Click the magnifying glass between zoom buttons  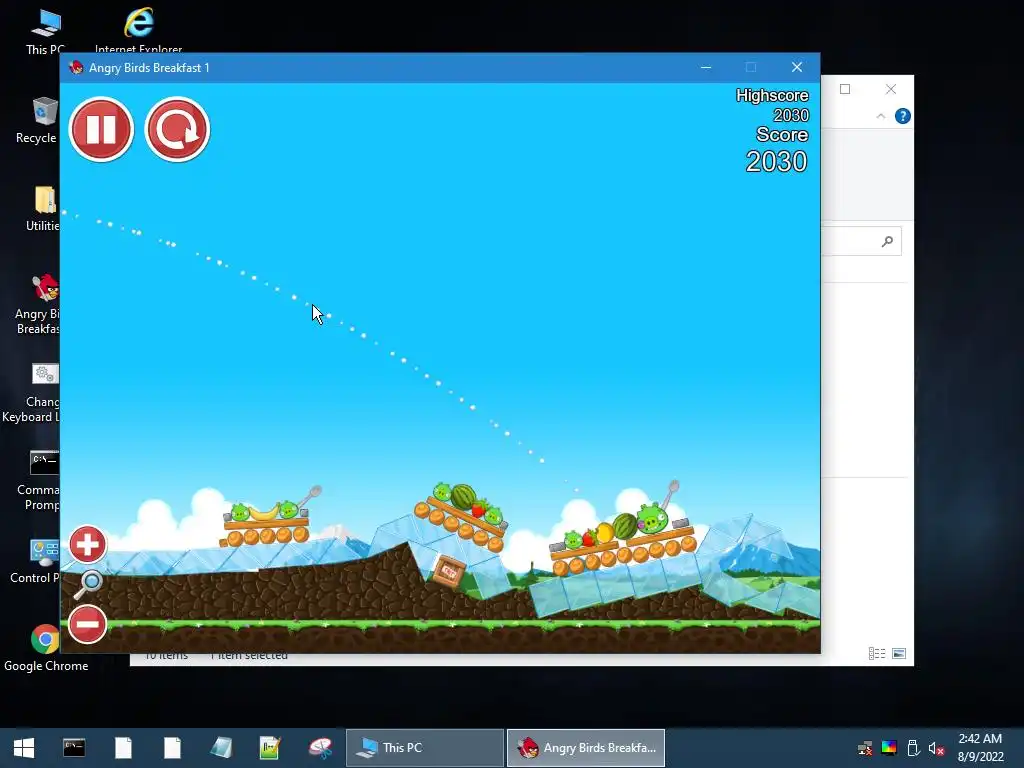88,584
